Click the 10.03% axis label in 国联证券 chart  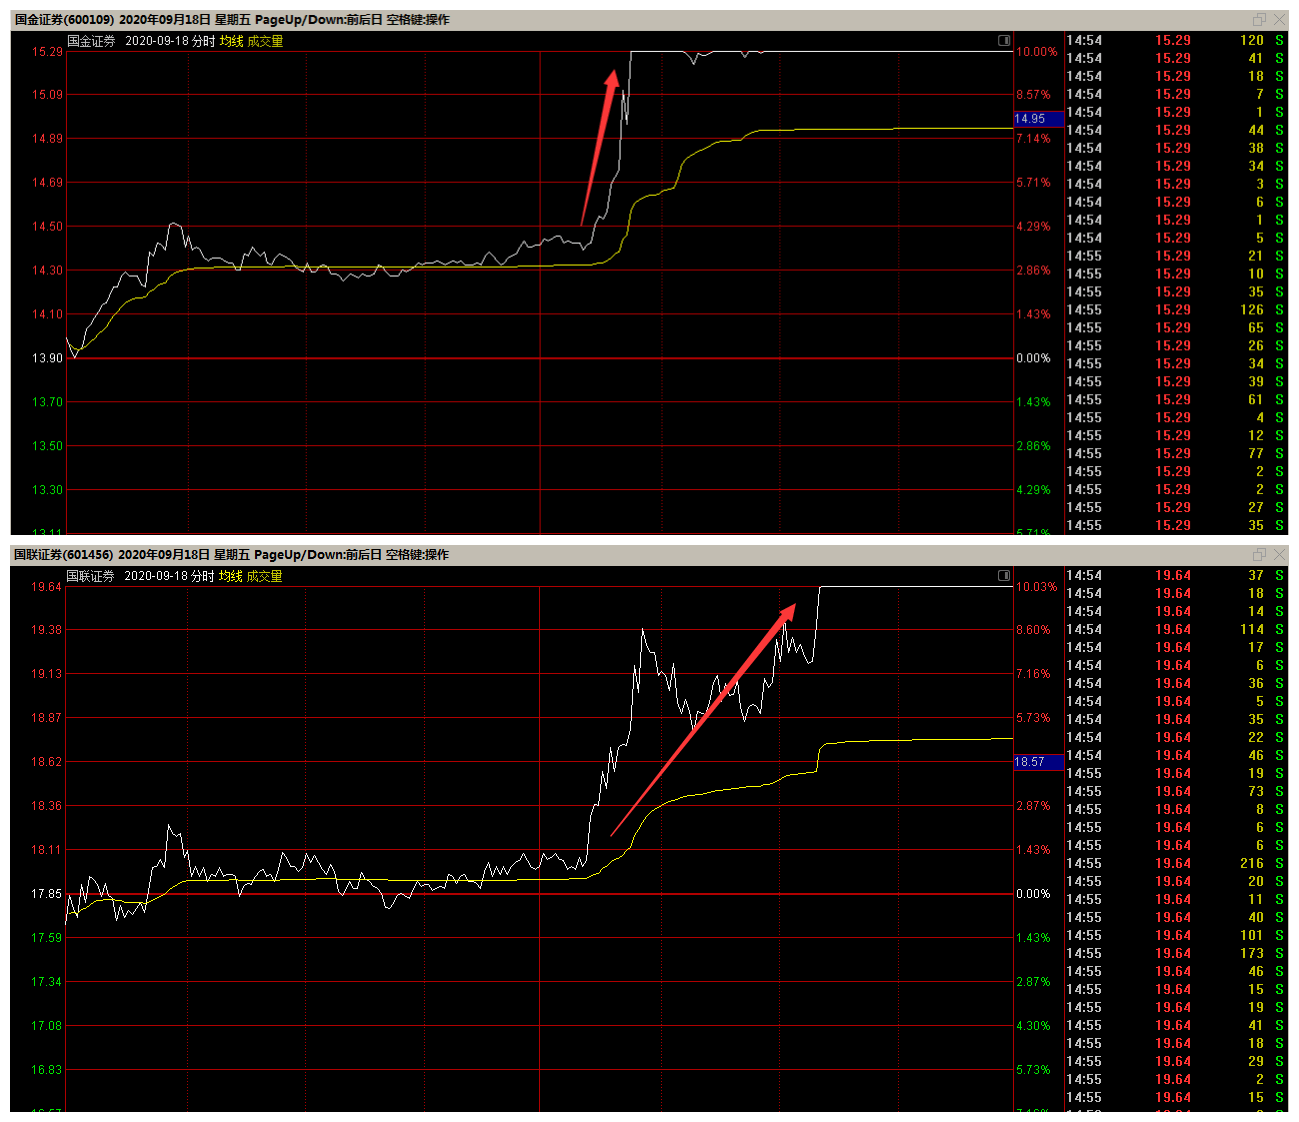coord(1036,587)
